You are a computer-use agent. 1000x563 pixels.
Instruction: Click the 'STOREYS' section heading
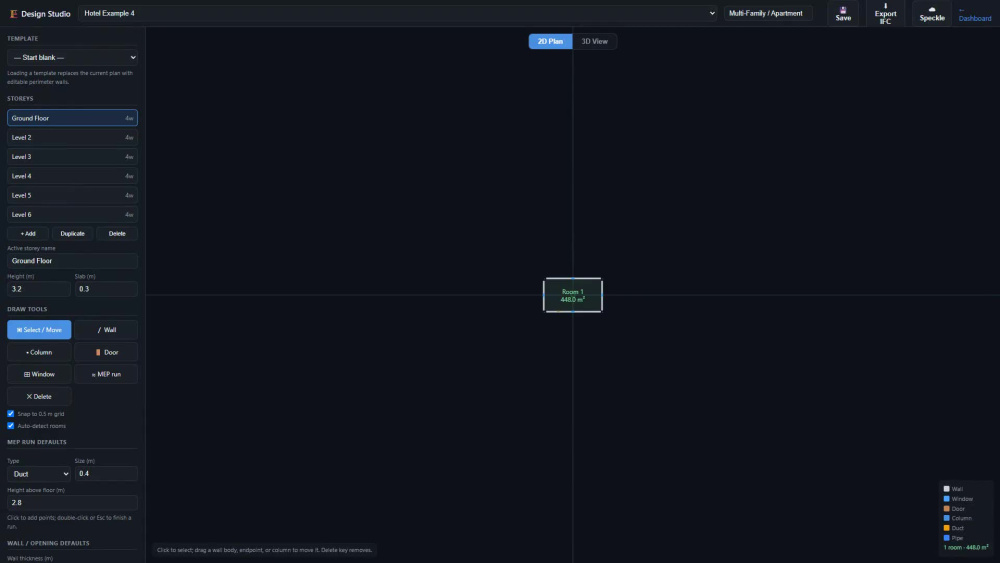[x=20, y=99]
